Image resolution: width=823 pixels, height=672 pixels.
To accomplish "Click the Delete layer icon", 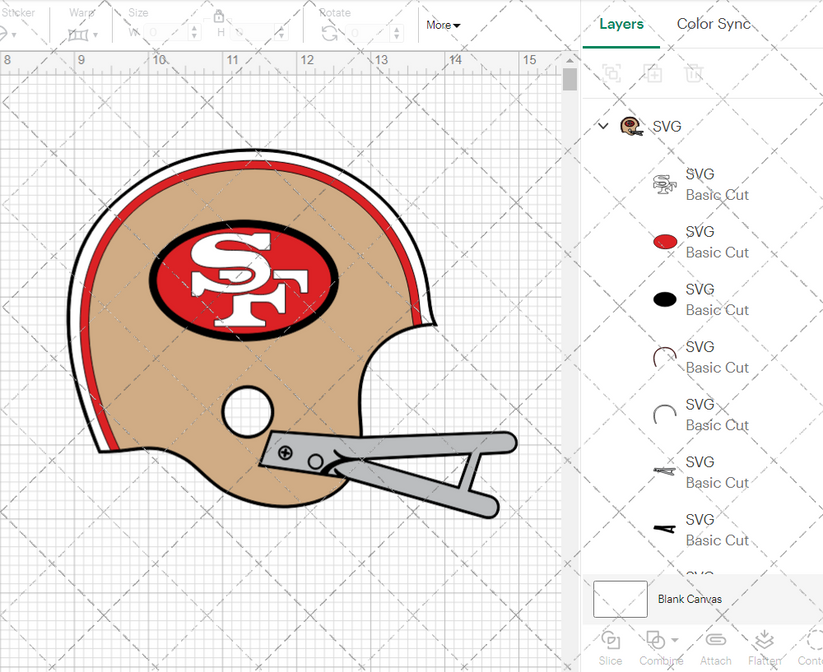I will 694,73.
